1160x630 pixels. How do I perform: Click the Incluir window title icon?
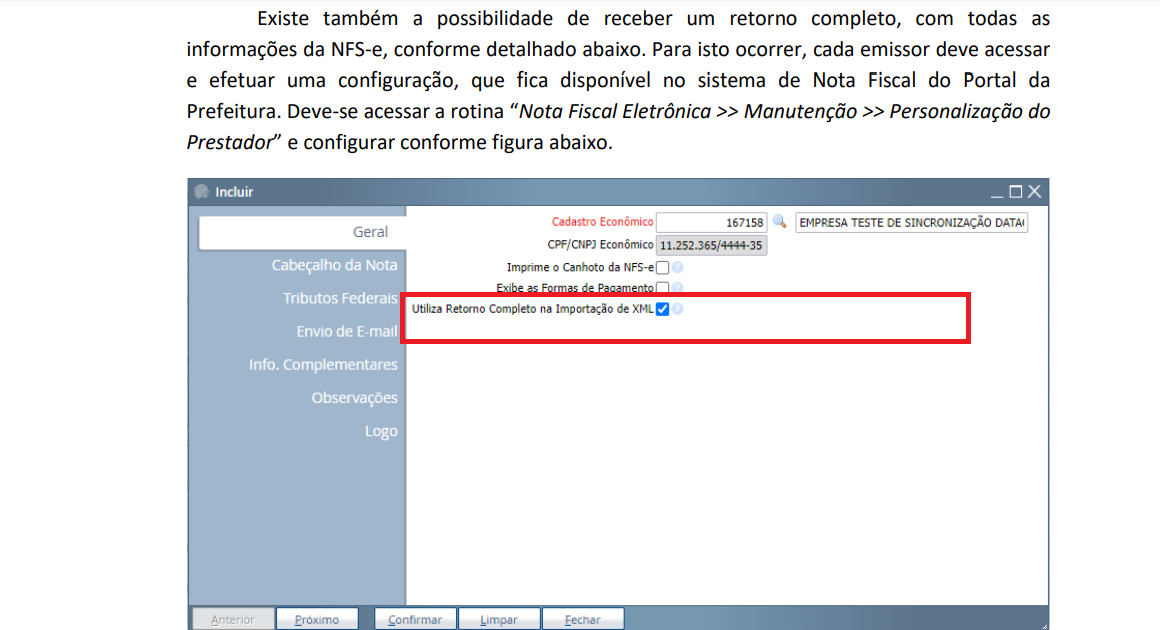[201, 192]
